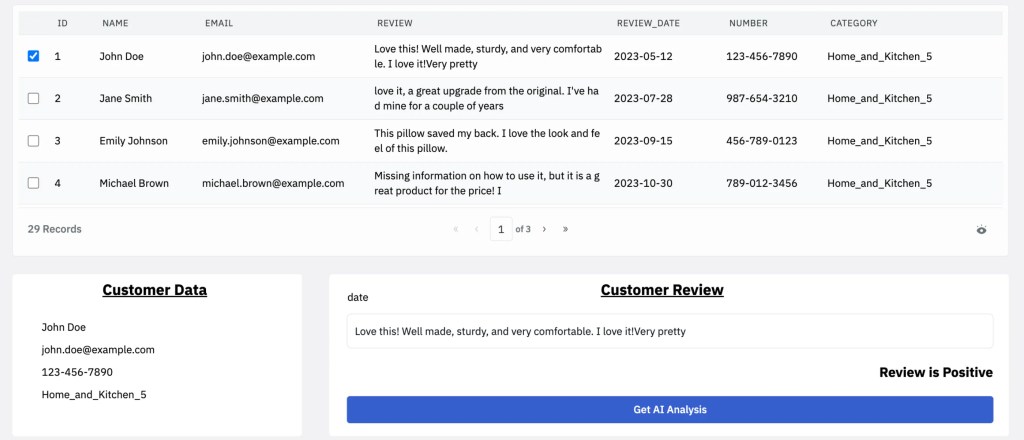Click Home_and_Kitchen_5 in Customer Data panel
The height and width of the screenshot is (440, 1024).
tap(94, 395)
